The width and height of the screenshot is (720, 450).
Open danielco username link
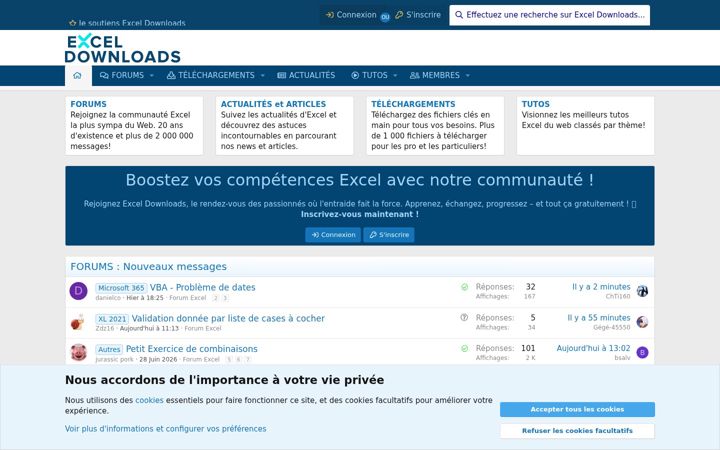pyautogui.click(x=108, y=298)
